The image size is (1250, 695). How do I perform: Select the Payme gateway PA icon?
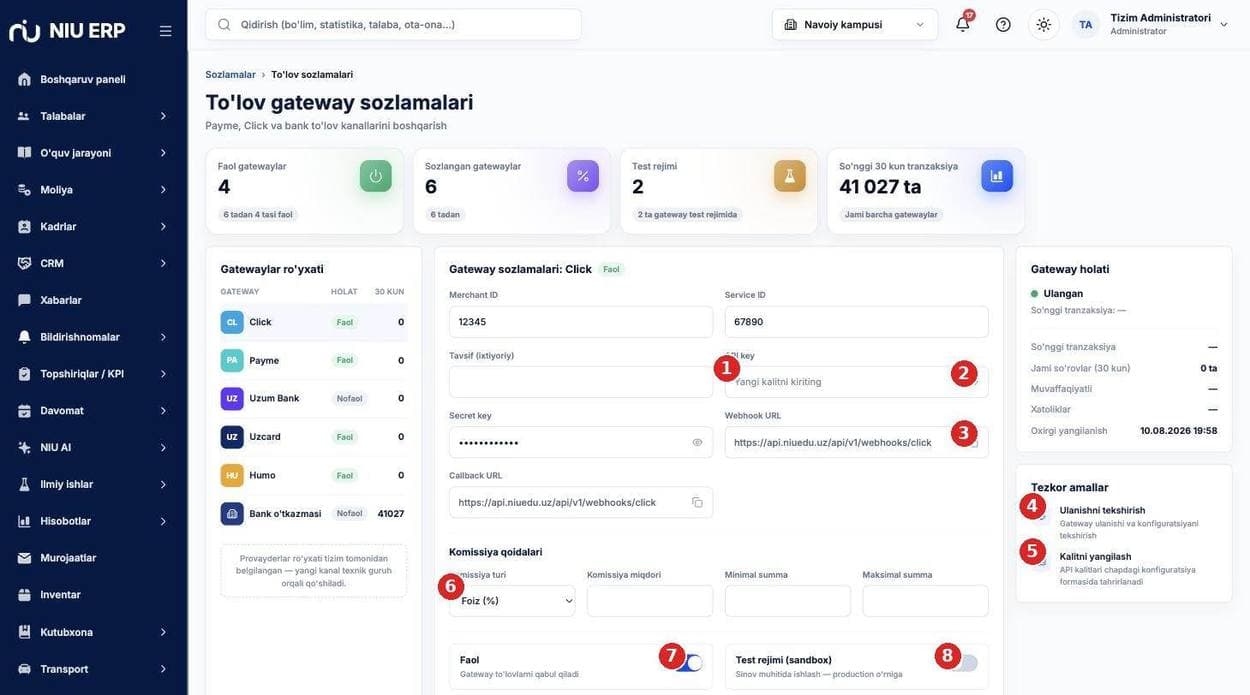click(232, 360)
